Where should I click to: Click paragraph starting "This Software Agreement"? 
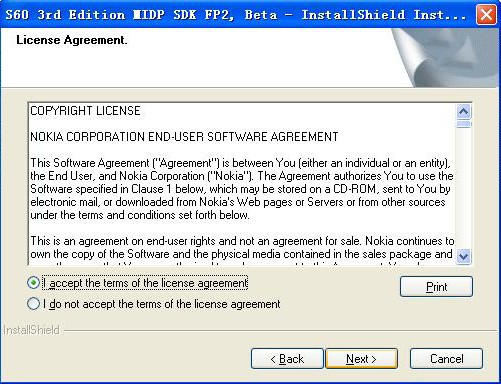pyautogui.click(x=242, y=189)
